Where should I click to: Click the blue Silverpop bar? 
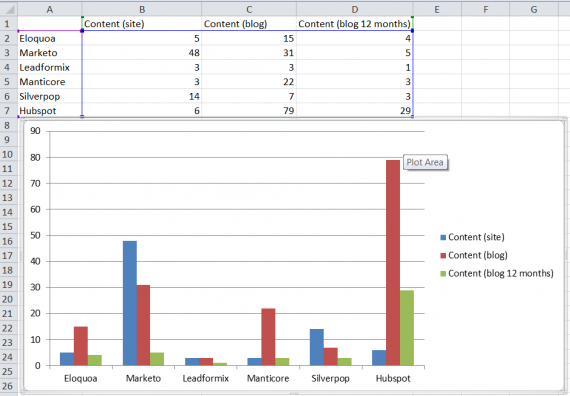click(317, 347)
